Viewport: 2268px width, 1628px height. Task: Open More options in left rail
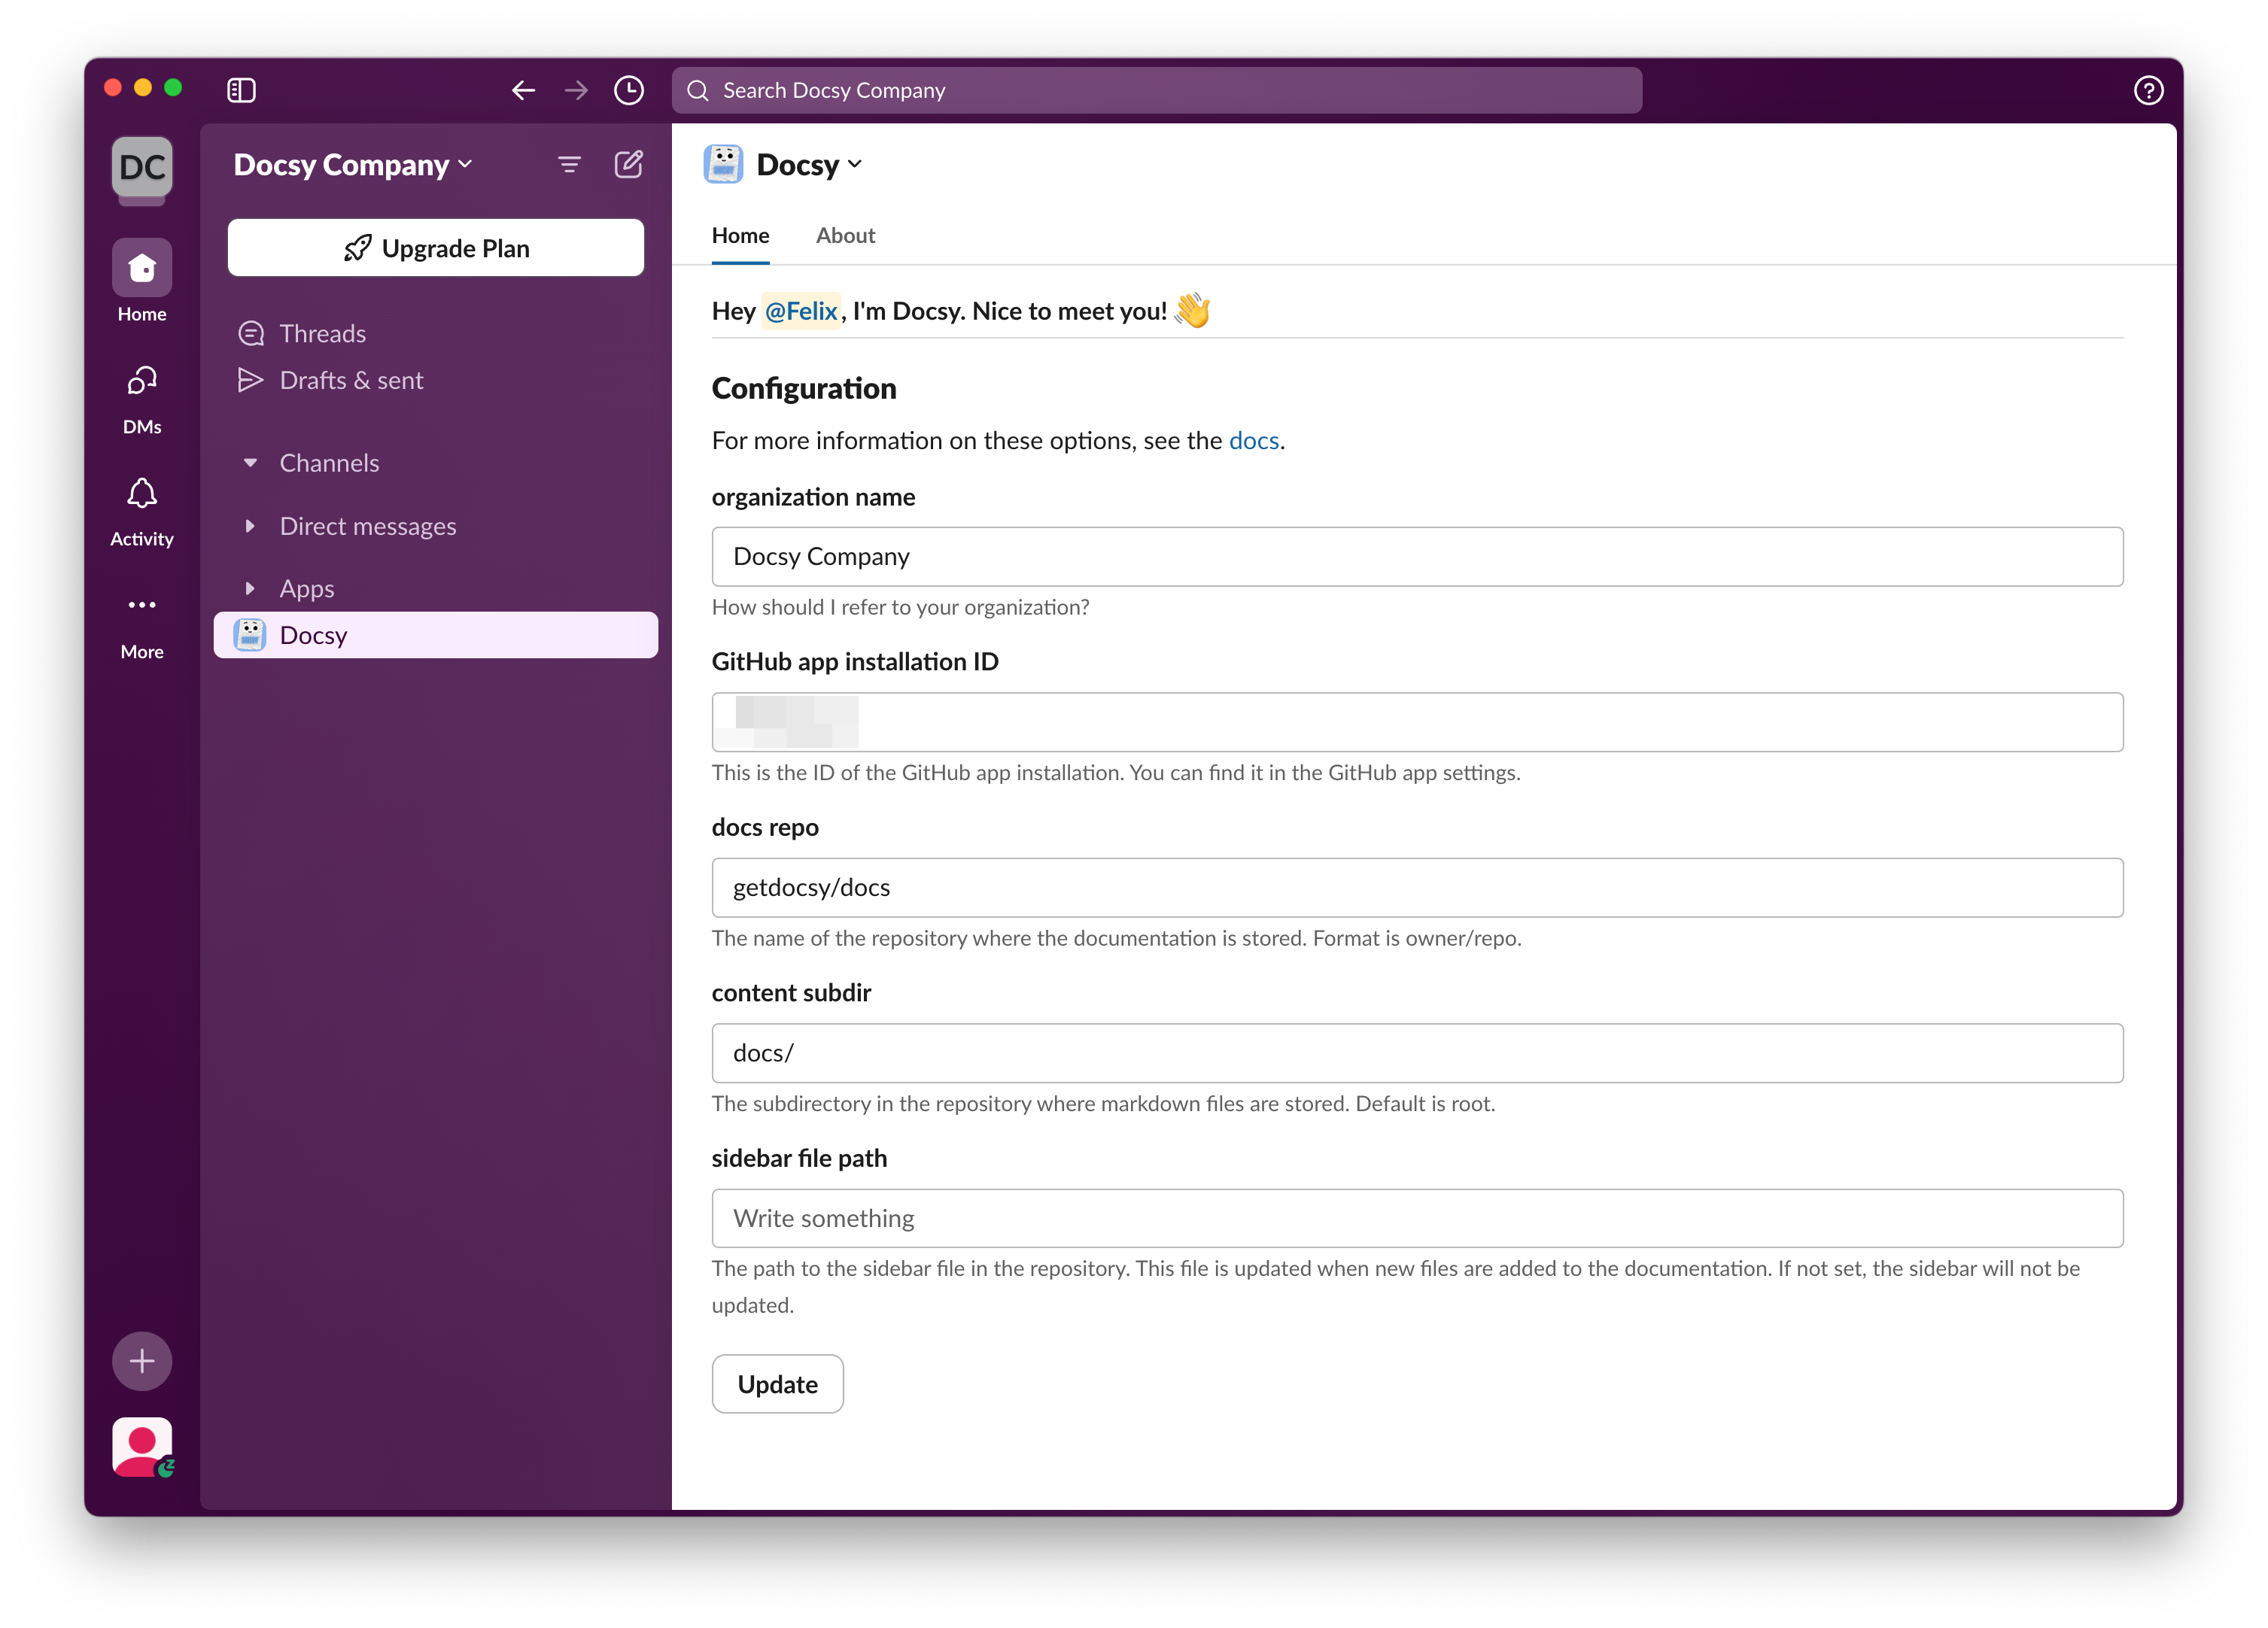point(142,625)
